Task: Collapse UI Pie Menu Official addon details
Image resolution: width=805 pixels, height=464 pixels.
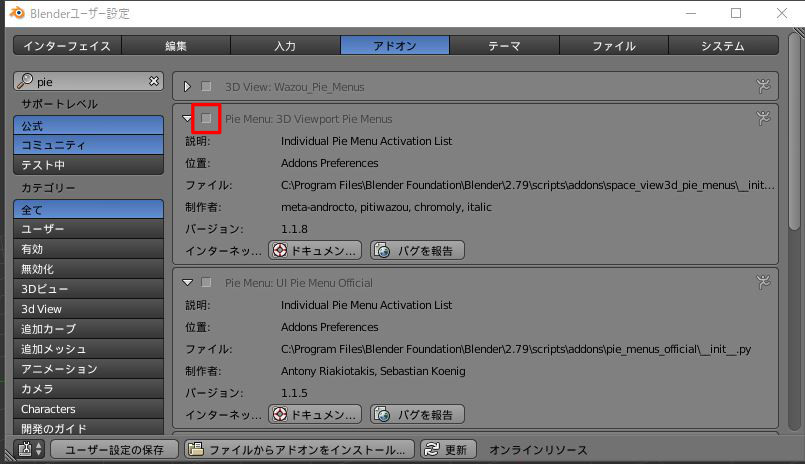Action: pos(187,282)
